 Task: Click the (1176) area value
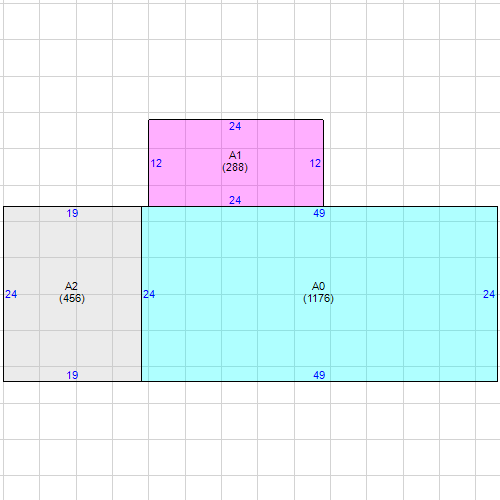(x=318, y=298)
